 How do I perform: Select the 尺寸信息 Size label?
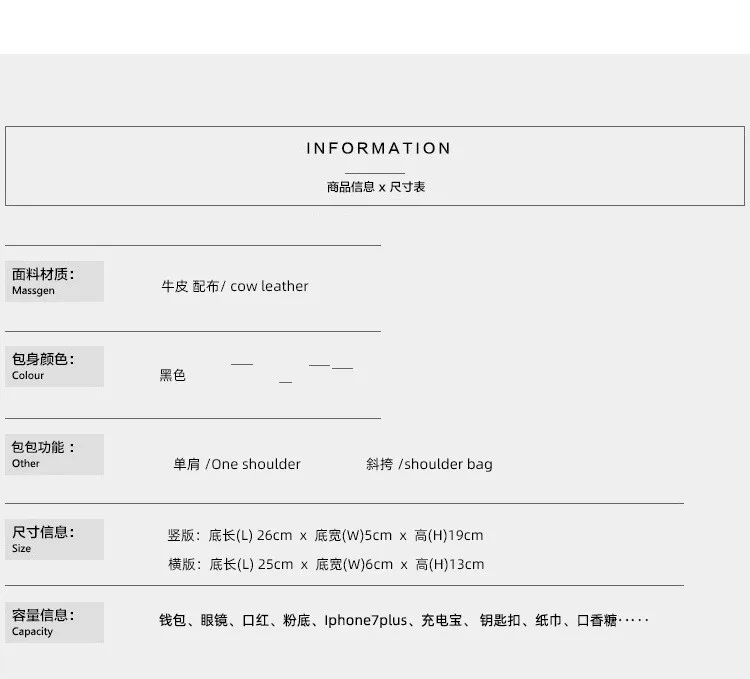55,539
